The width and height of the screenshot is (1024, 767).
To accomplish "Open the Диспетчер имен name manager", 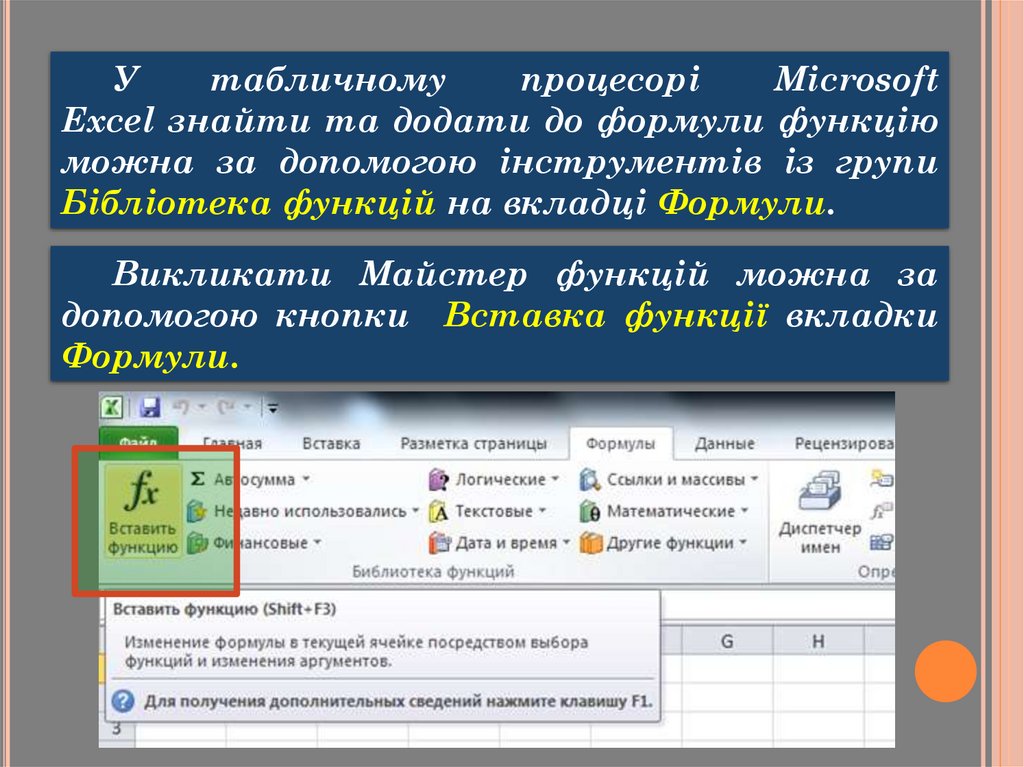I will pos(820,512).
